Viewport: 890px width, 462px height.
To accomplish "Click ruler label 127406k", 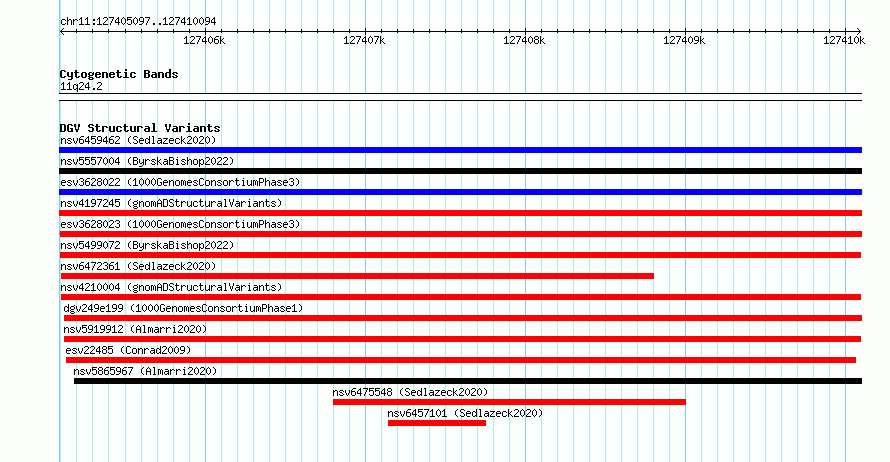I will 204,40.
